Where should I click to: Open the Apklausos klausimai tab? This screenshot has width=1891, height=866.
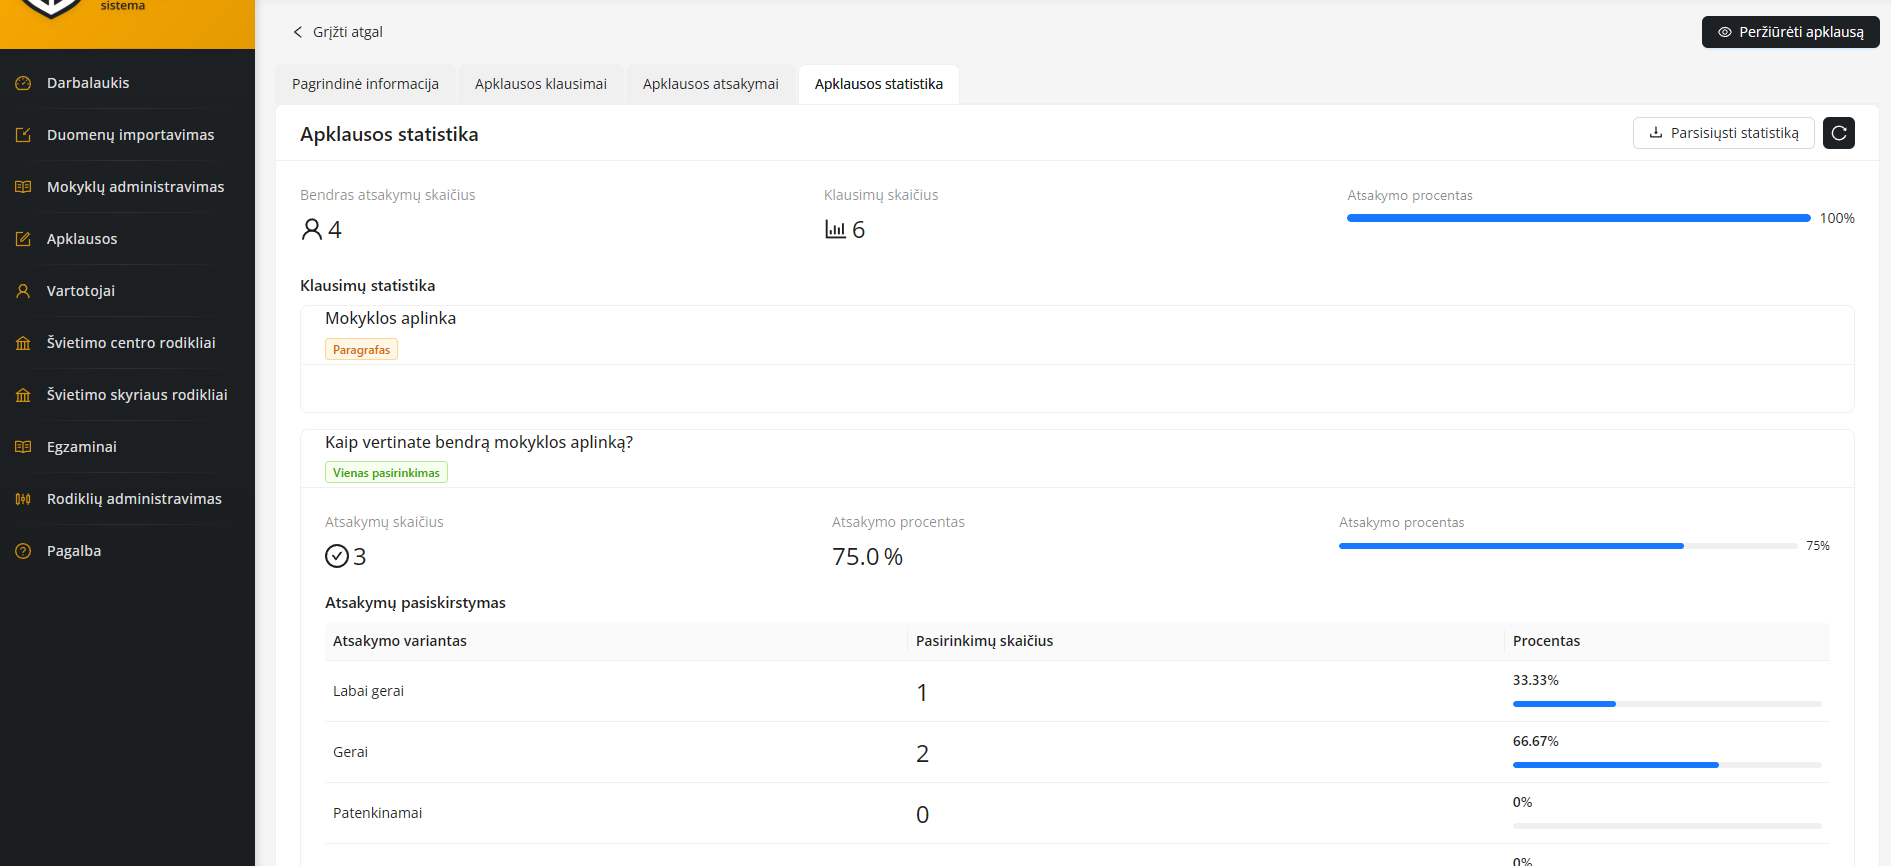540,84
